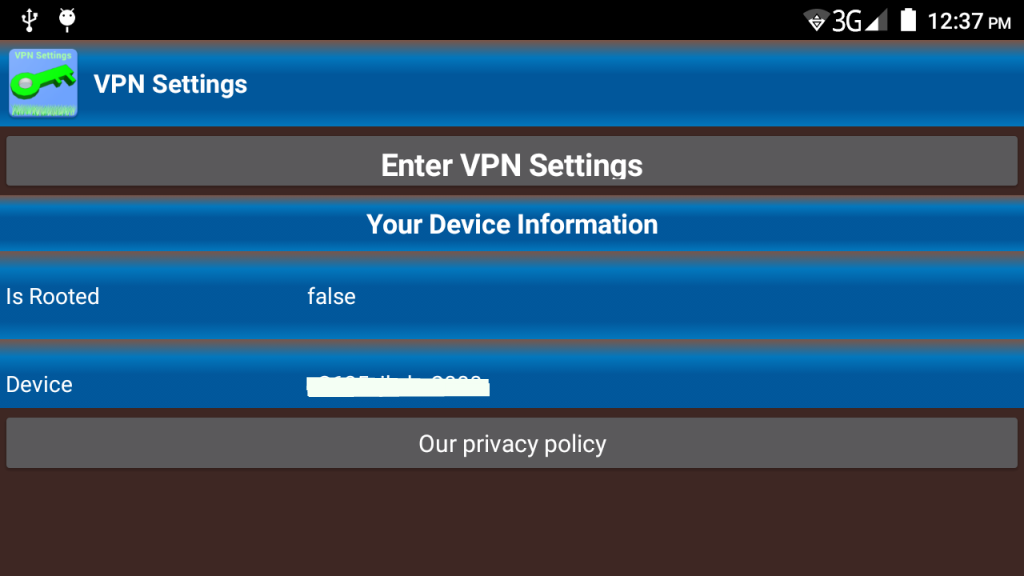
Task: Tap the cellular signal strength bars
Action: (x=876, y=21)
